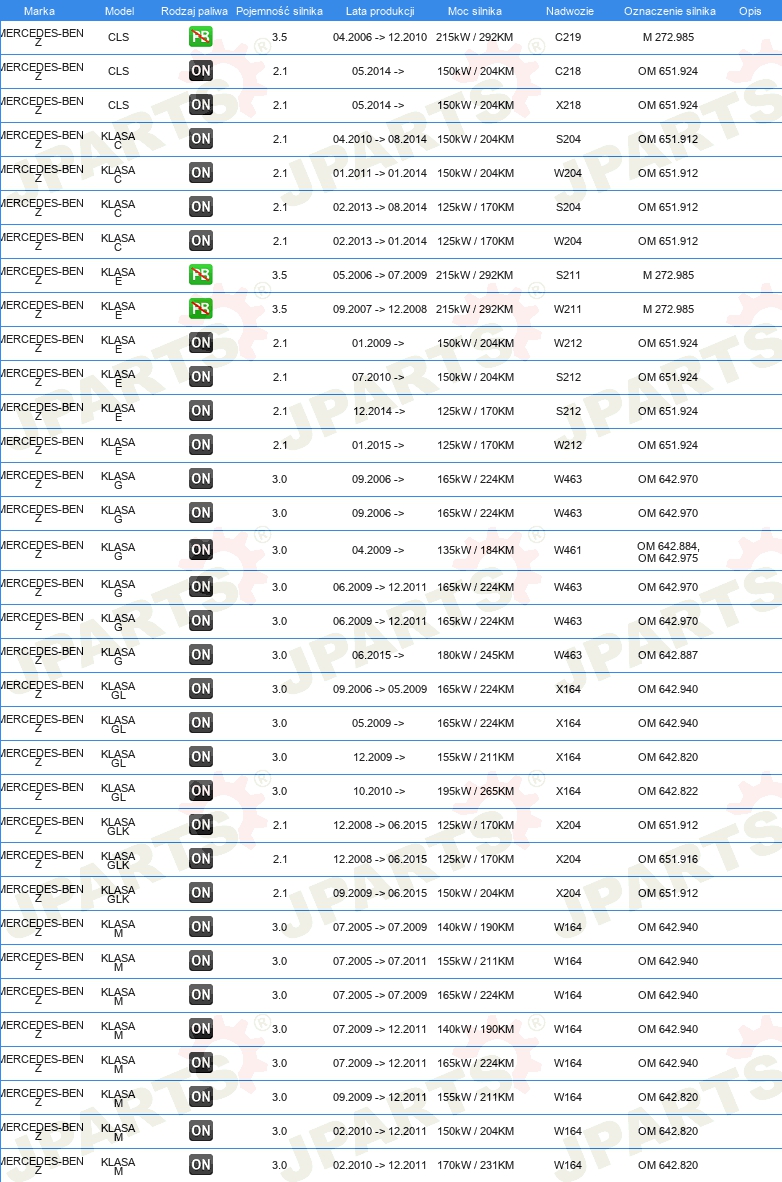782x1182 pixels.
Task: Click the ON icon for KLASA E 07.2010 S212
Action: pyautogui.click(x=201, y=377)
